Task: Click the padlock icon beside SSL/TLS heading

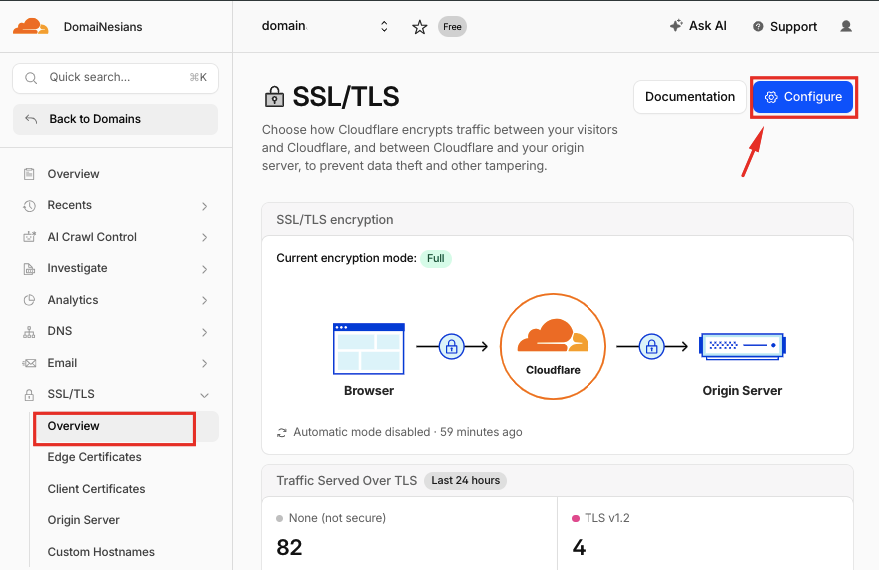Action: [x=274, y=96]
